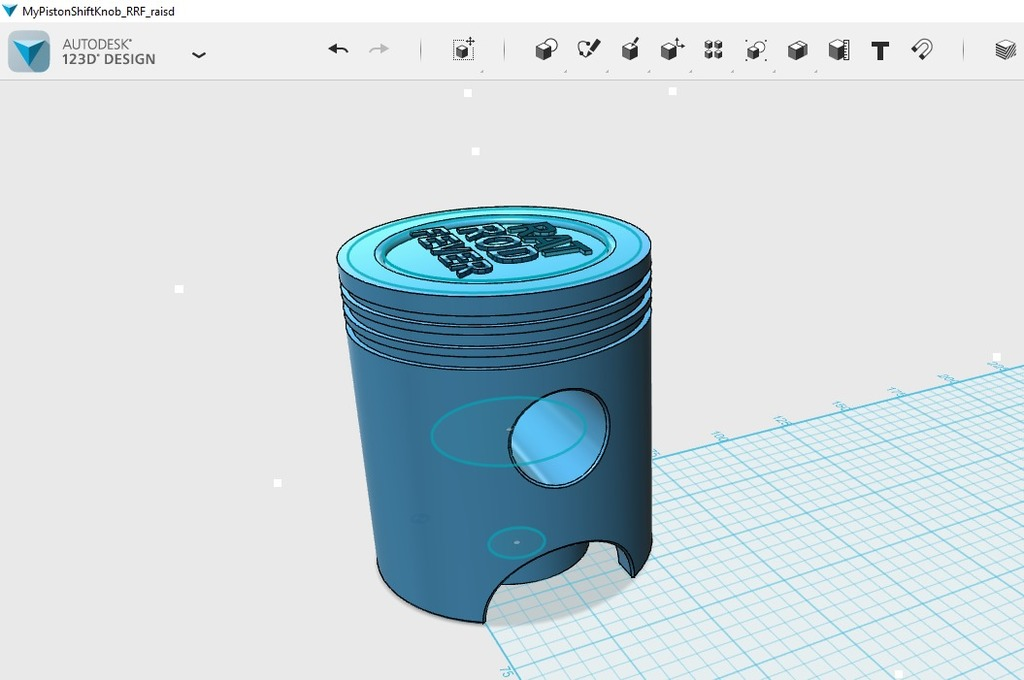Open the Primitives tool

coord(544,49)
